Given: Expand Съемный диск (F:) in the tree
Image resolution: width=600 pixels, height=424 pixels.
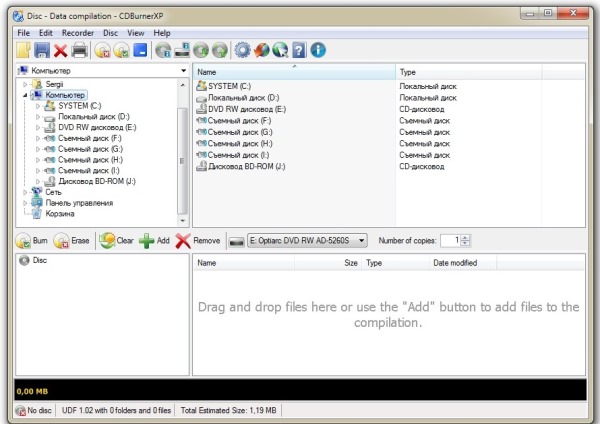Looking at the screenshot, I should 38,138.
